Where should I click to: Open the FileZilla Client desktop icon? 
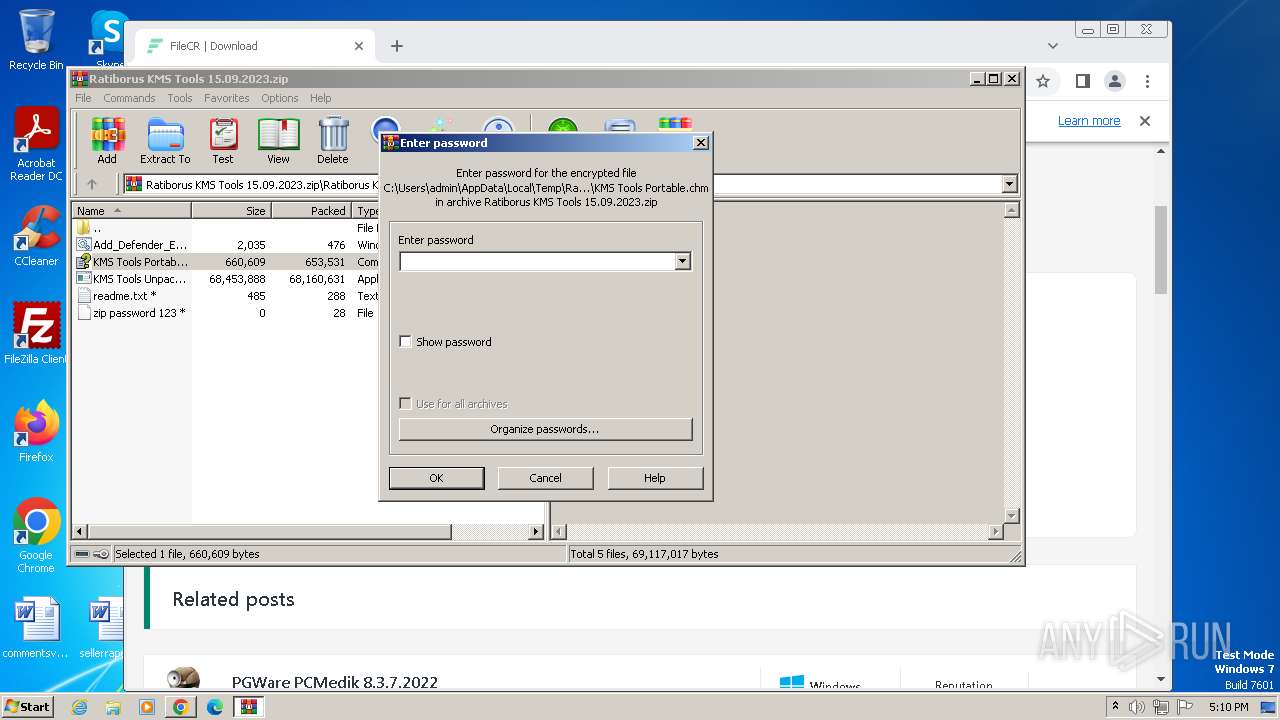36,334
